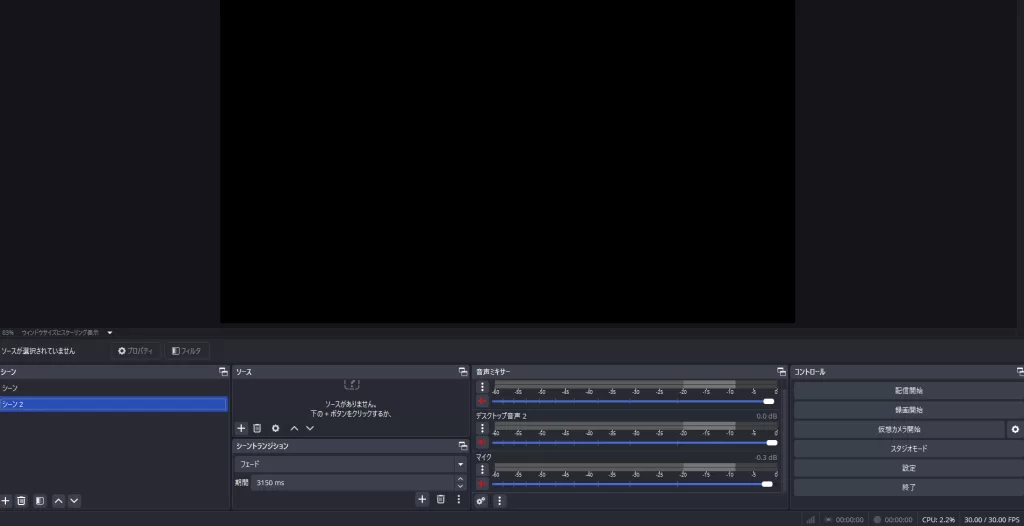Viewport: 1024px width, 526px height.
Task: Open source properties gear in Sources panel
Action: pos(276,428)
